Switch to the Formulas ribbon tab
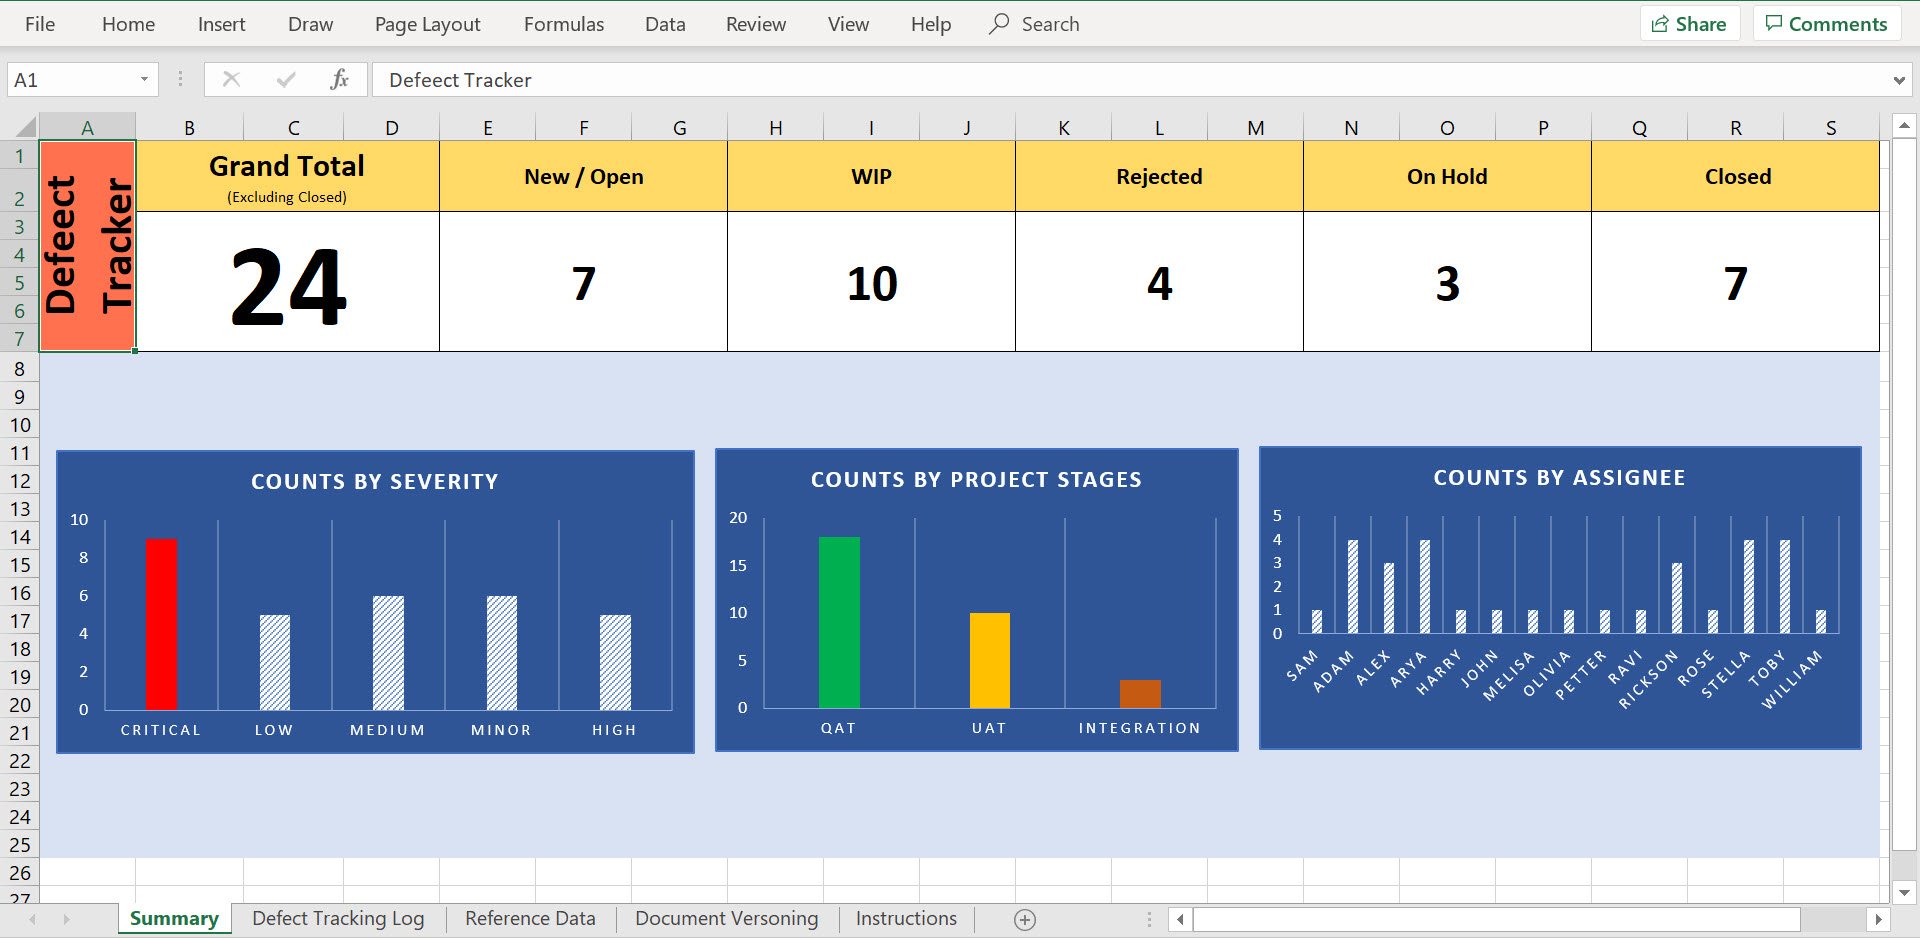The image size is (1920, 938). pyautogui.click(x=563, y=23)
